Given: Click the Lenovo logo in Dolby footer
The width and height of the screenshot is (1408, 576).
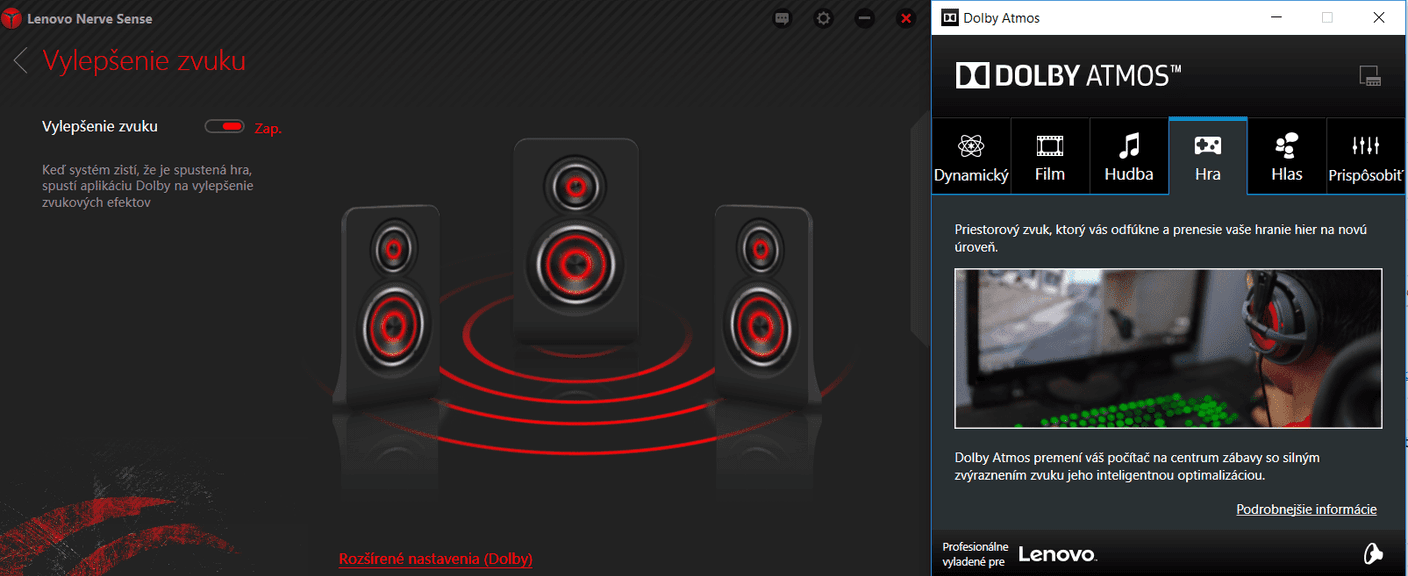Looking at the screenshot, I should (x=1057, y=554).
